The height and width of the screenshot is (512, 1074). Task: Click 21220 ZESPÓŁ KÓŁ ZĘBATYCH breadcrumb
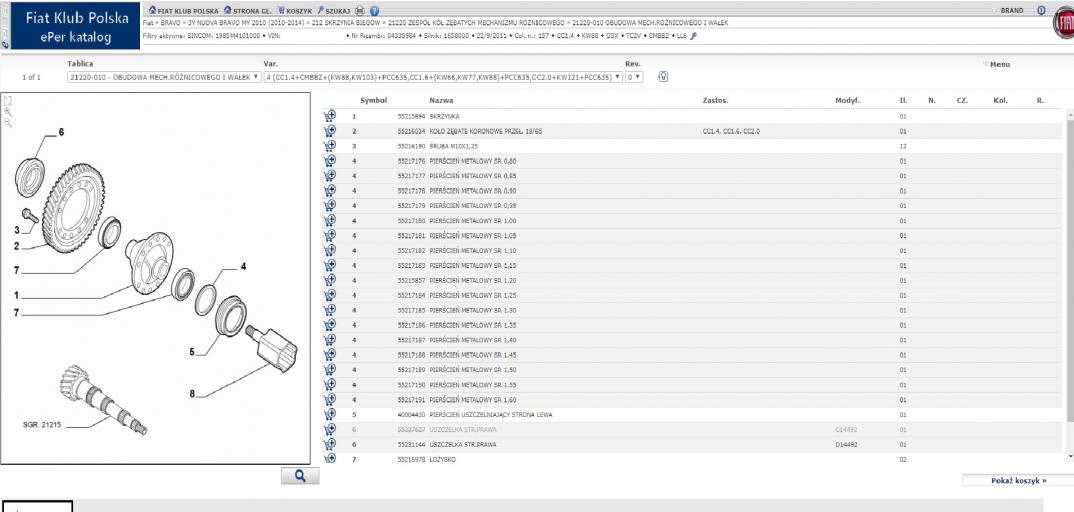pos(477,23)
